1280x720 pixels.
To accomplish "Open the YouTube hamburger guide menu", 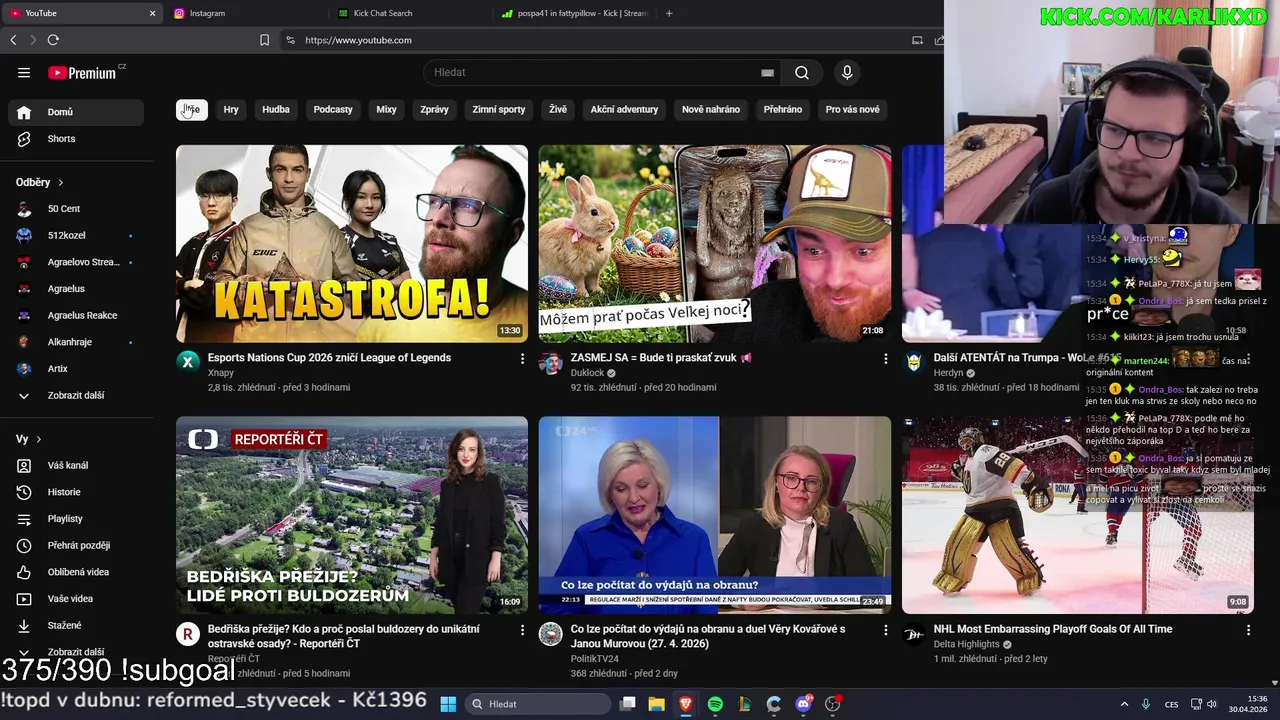I will pyautogui.click(x=24, y=72).
